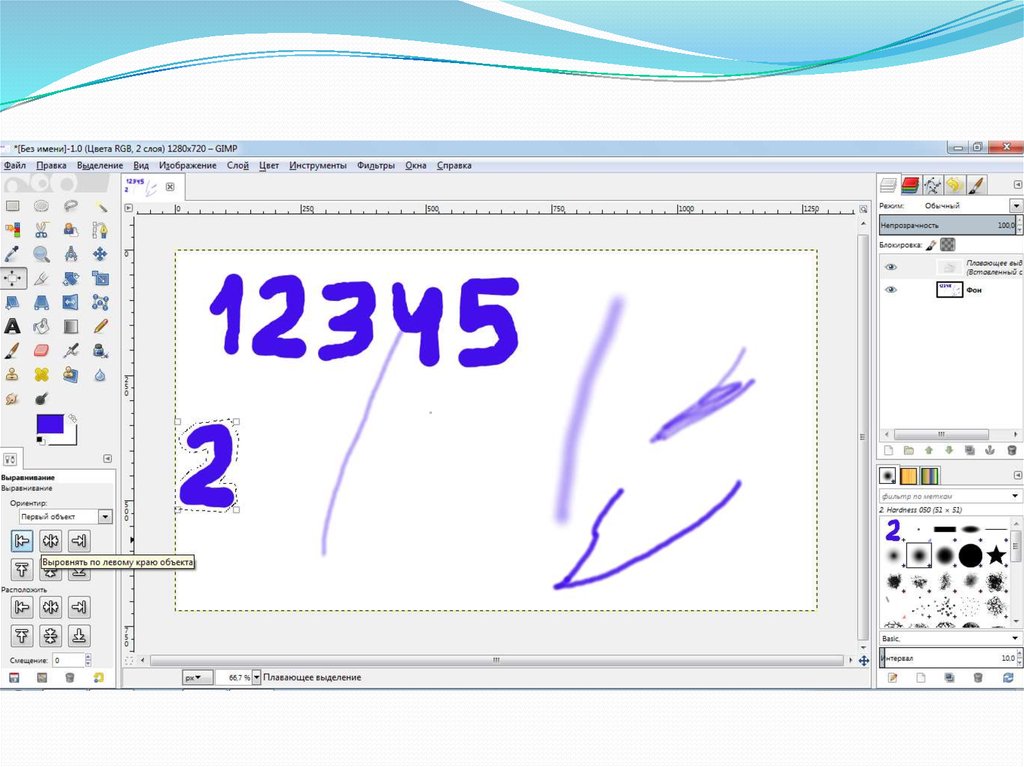Create a new layer in the layers panel

tap(888, 450)
